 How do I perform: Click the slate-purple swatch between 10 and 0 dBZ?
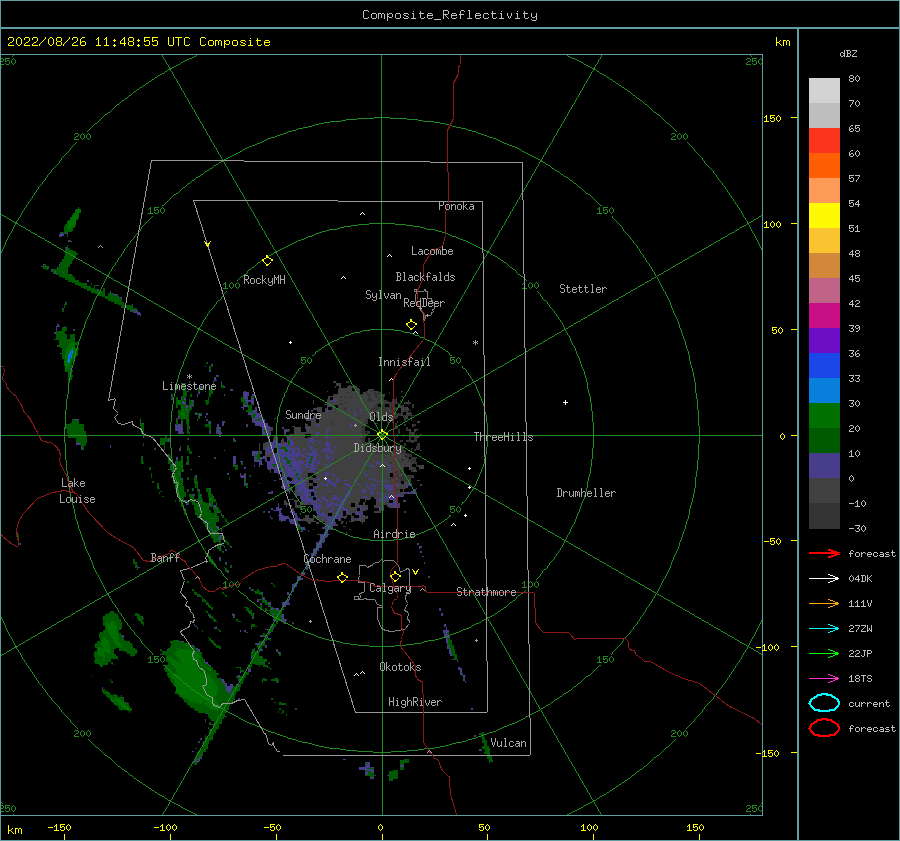pyautogui.click(x=824, y=466)
